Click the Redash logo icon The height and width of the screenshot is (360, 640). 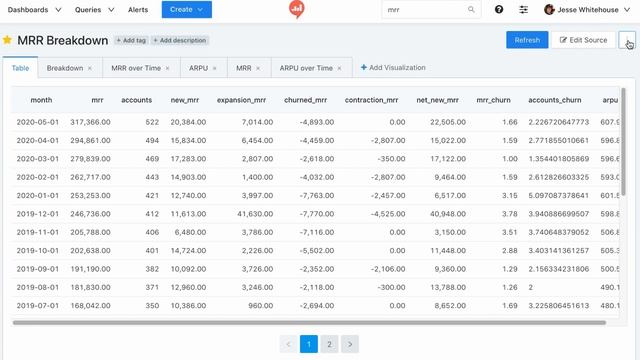(x=297, y=9)
